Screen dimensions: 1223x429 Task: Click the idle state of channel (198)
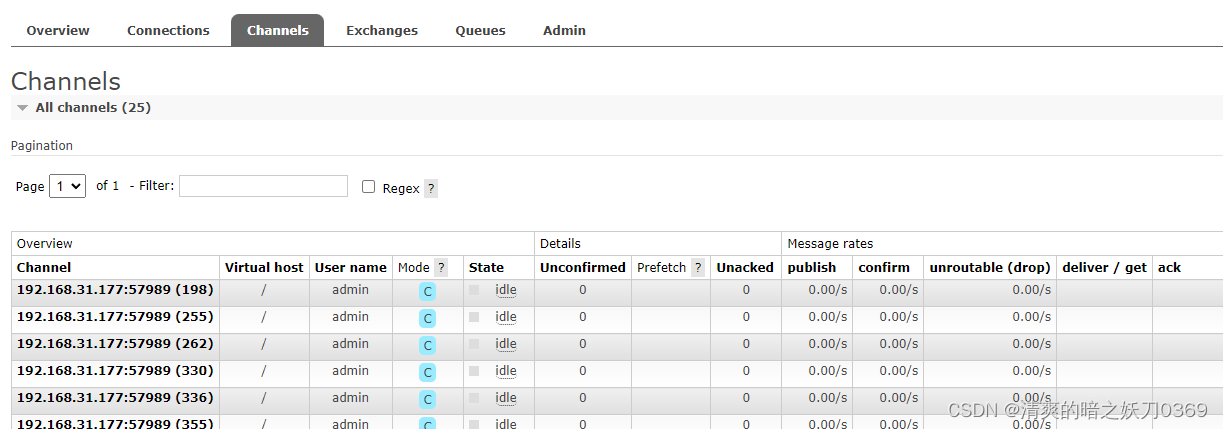pos(506,290)
